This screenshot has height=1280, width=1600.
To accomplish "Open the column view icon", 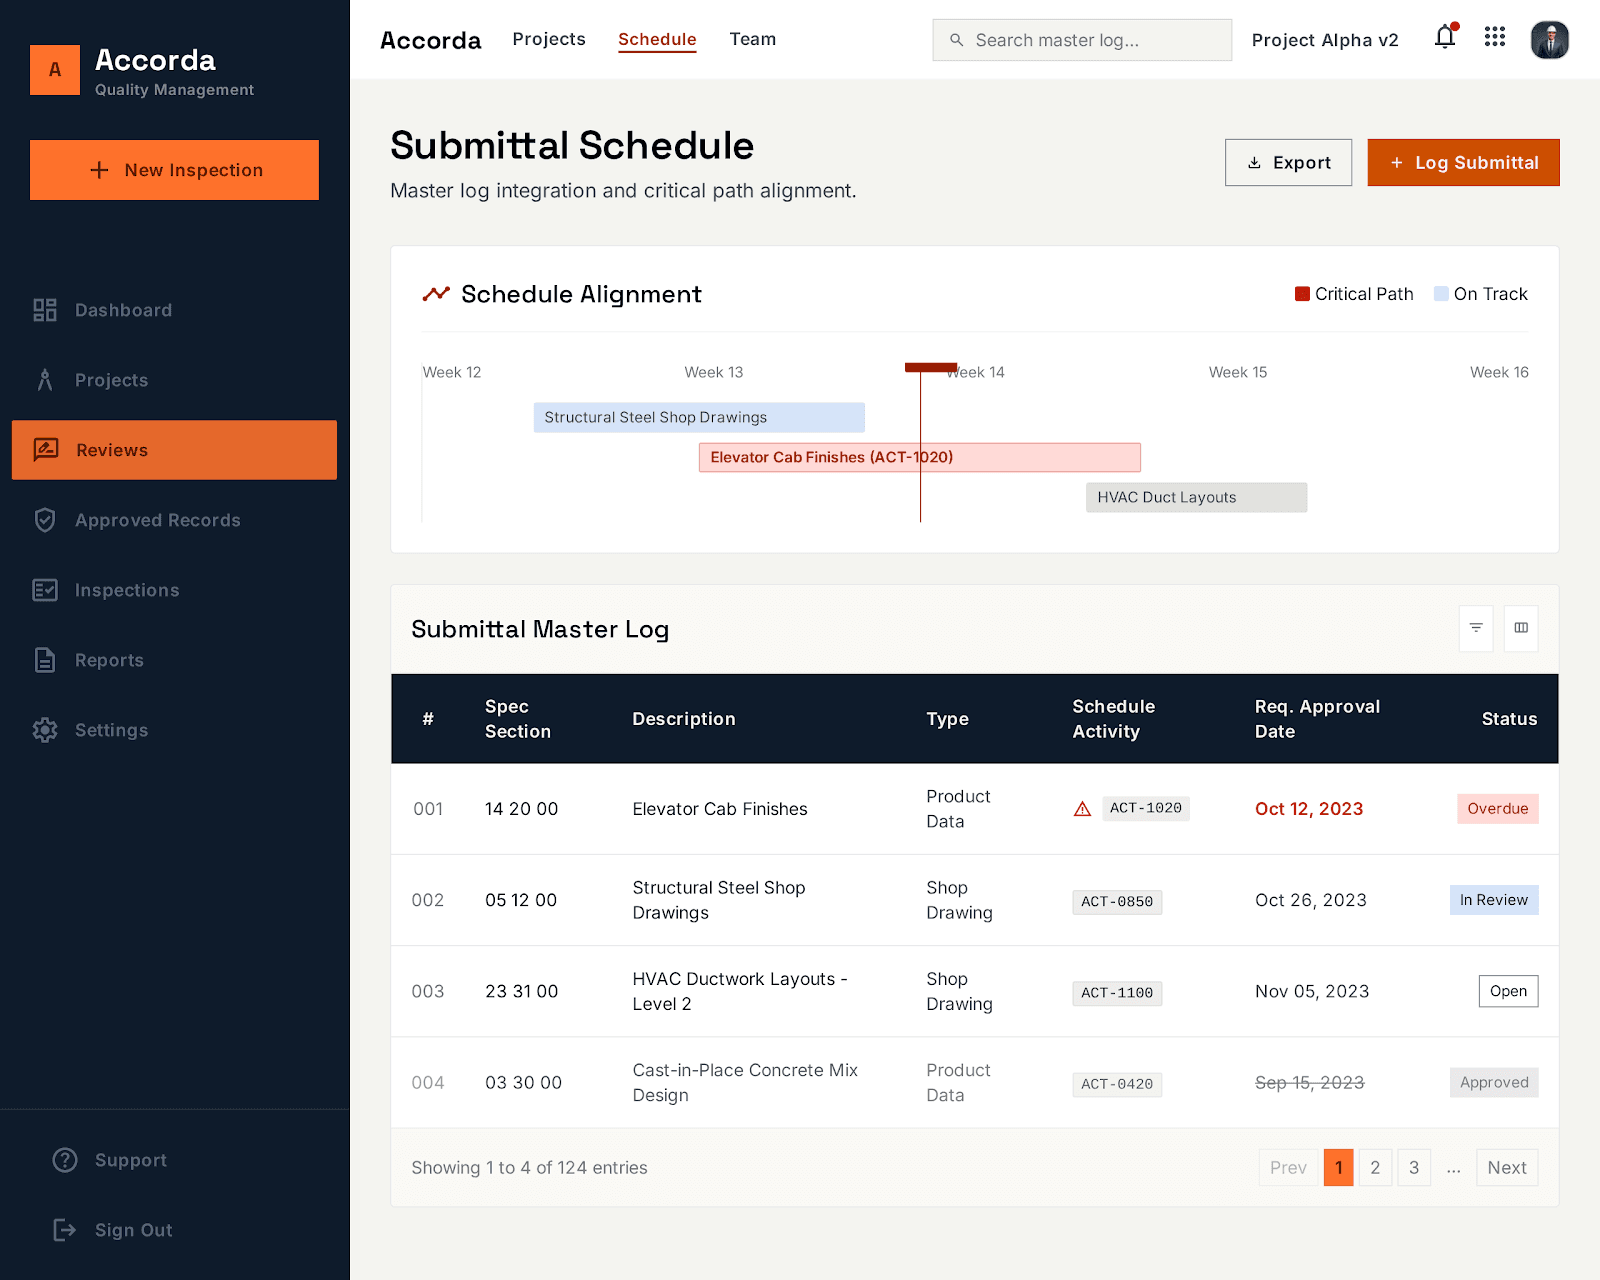I will (x=1521, y=628).
